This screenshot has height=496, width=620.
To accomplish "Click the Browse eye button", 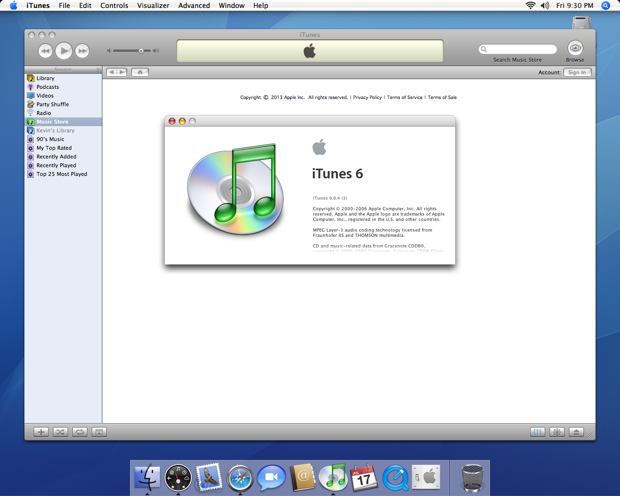I will coord(575,48).
